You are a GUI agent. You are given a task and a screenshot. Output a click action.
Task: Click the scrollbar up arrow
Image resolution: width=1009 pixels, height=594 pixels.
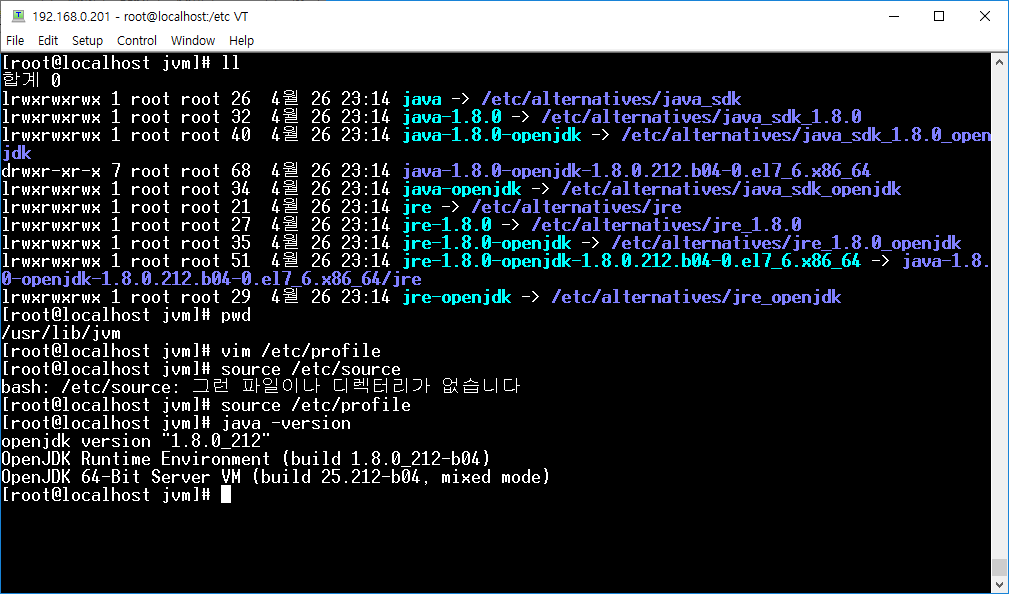[x=1000, y=62]
